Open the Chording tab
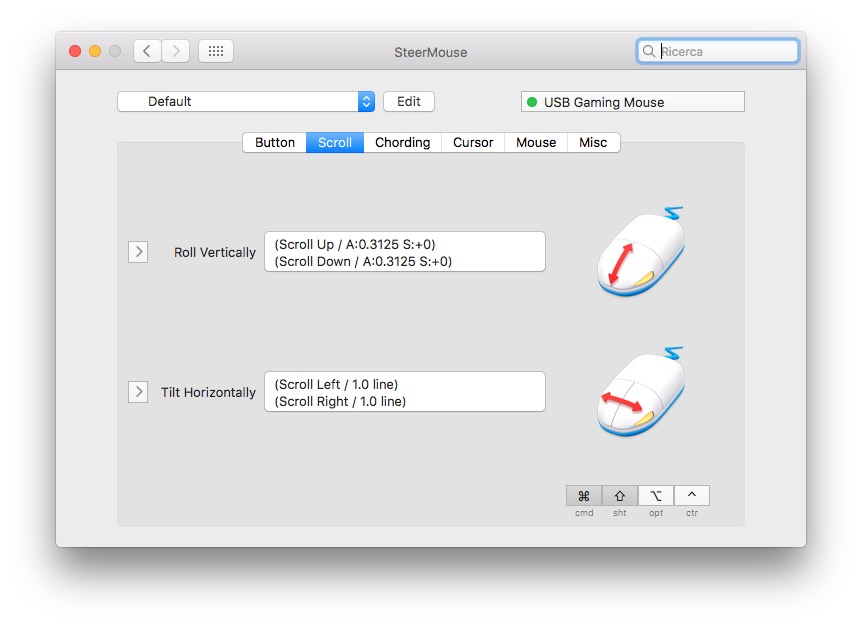 pos(402,142)
